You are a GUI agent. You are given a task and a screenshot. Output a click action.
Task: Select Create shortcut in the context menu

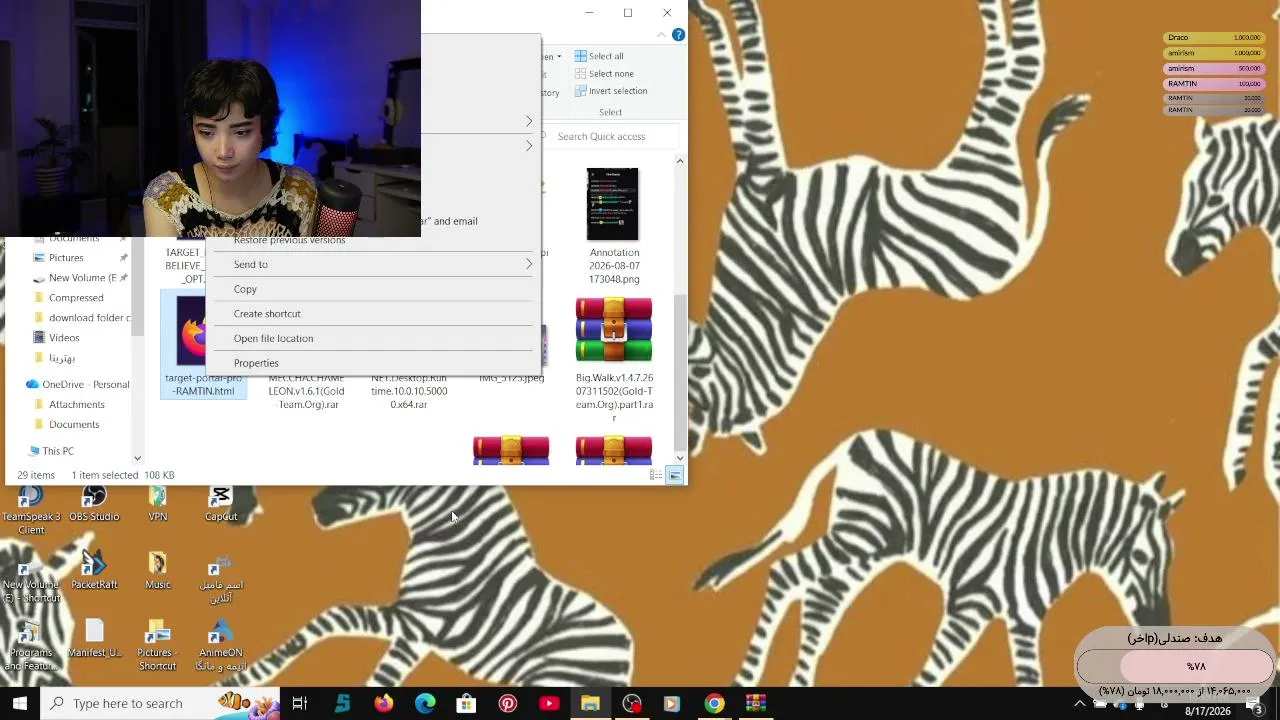[372, 313]
